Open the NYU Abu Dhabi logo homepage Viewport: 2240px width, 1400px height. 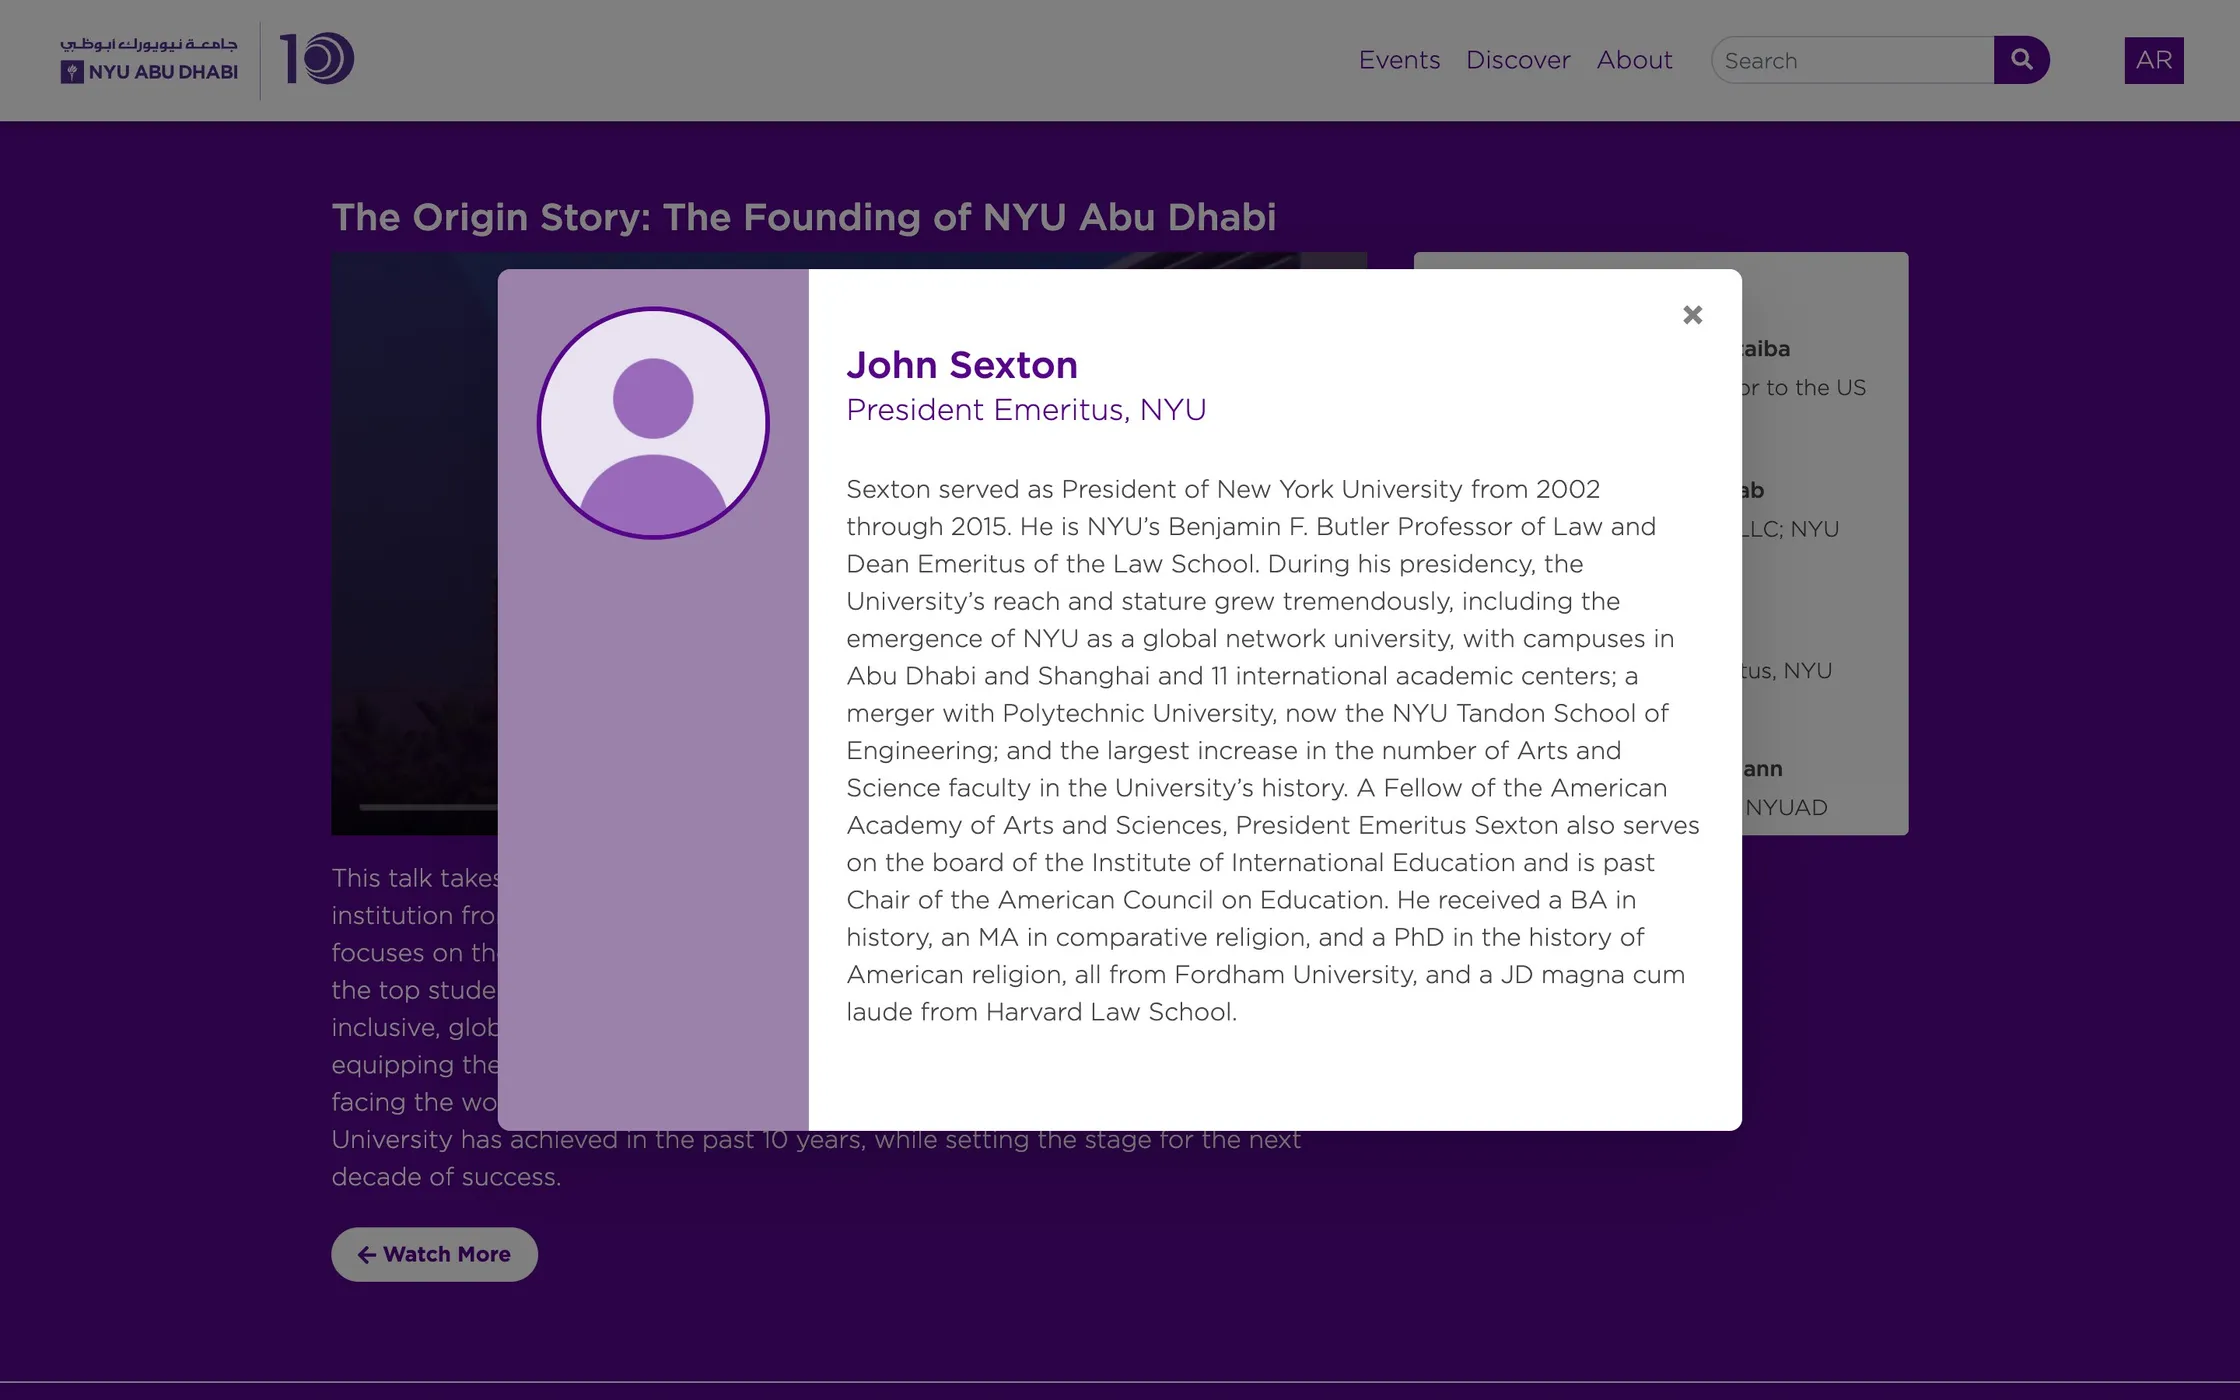pyautogui.click(x=149, y=60)
